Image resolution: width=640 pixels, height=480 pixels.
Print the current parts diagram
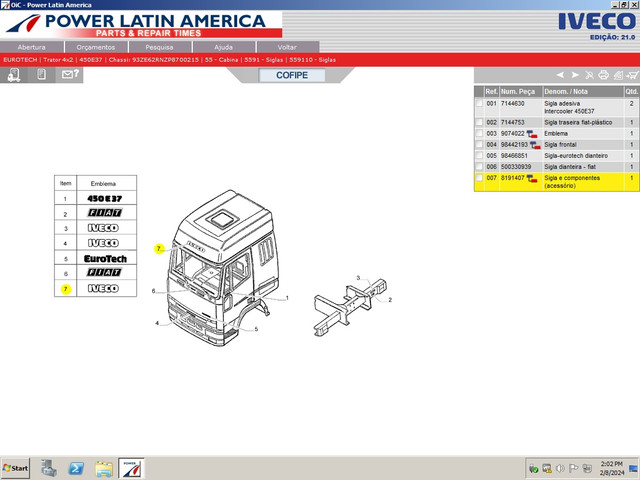[x=603, y=75]
